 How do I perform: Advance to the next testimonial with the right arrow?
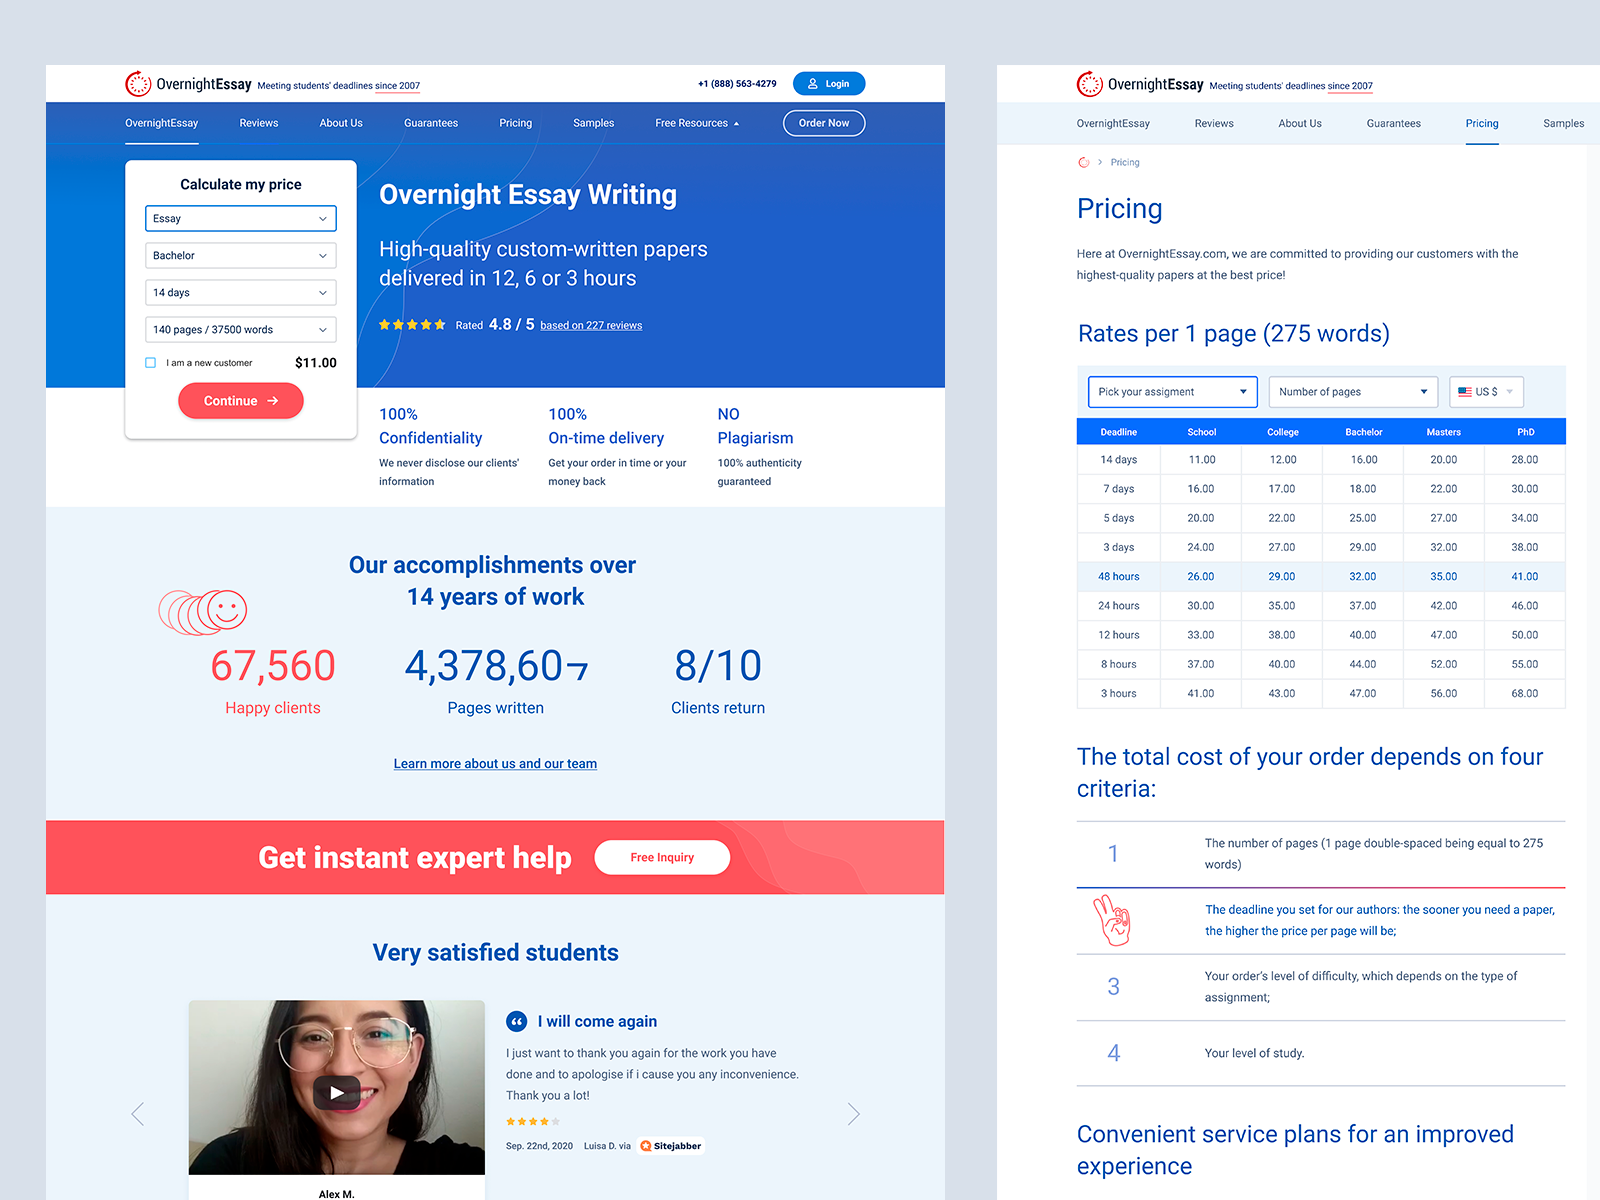853,1114
